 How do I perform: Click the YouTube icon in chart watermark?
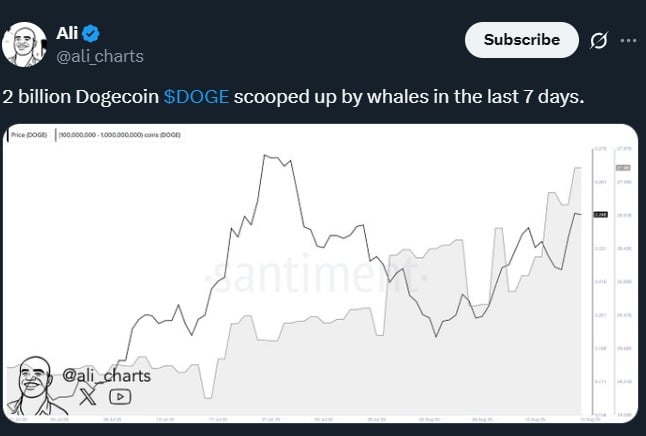click(x=119, y=396)
